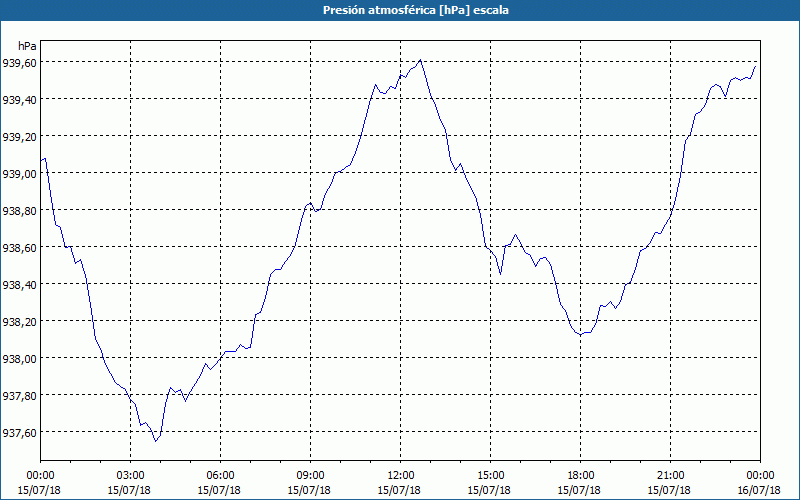800x500 pixels.
Task: Click the pressure curve peak near 12:40
Action: pyautogui.click(x=420, y=60)
